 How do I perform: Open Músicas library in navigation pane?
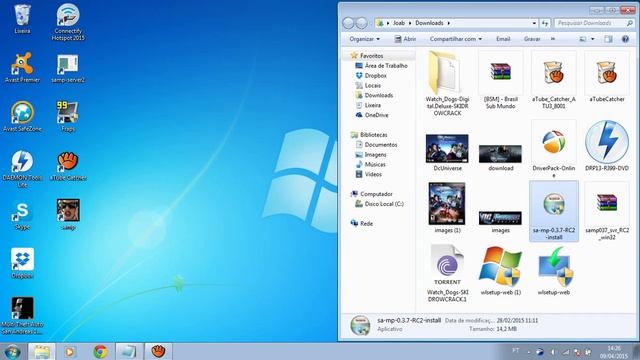(x=371, y=164)
